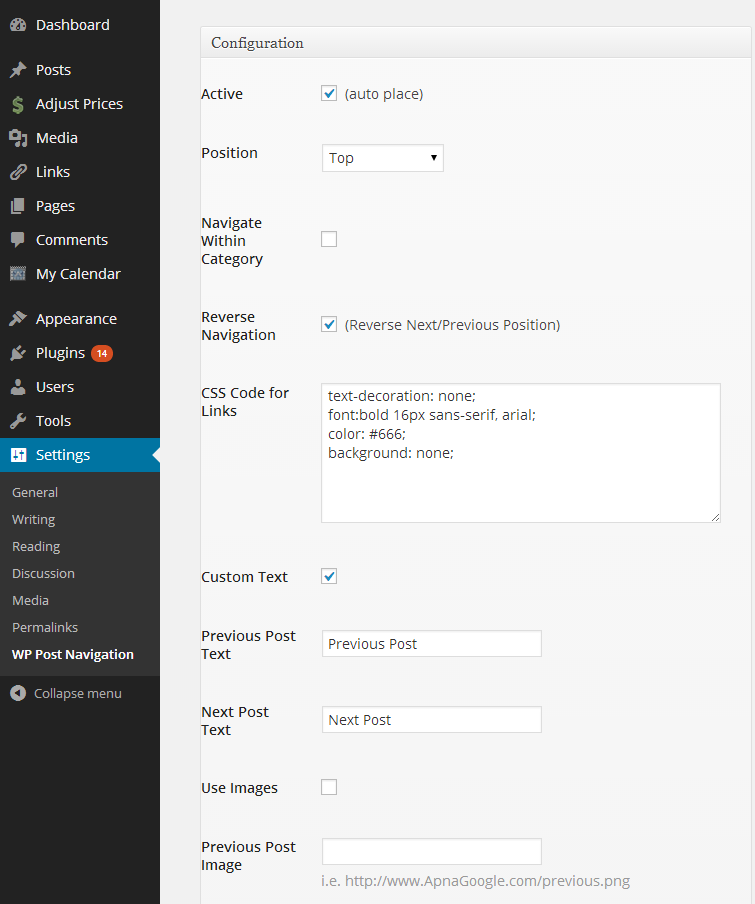Collapse the admin sidebar menu
The width and height of the screenshot is (755, 904).
[x=66, y=693]
